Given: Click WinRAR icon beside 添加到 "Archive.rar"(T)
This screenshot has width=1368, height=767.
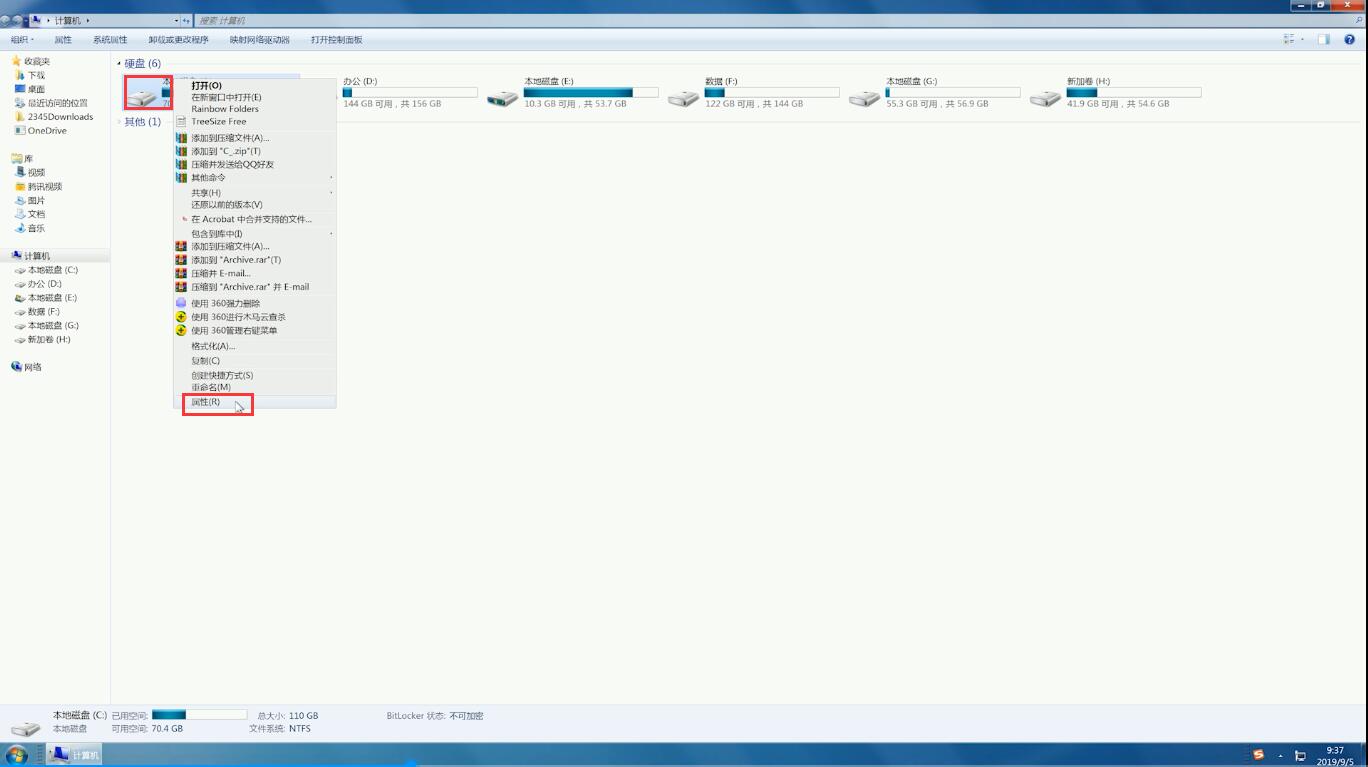Looking at the screenshot, I should click(181, 260).
